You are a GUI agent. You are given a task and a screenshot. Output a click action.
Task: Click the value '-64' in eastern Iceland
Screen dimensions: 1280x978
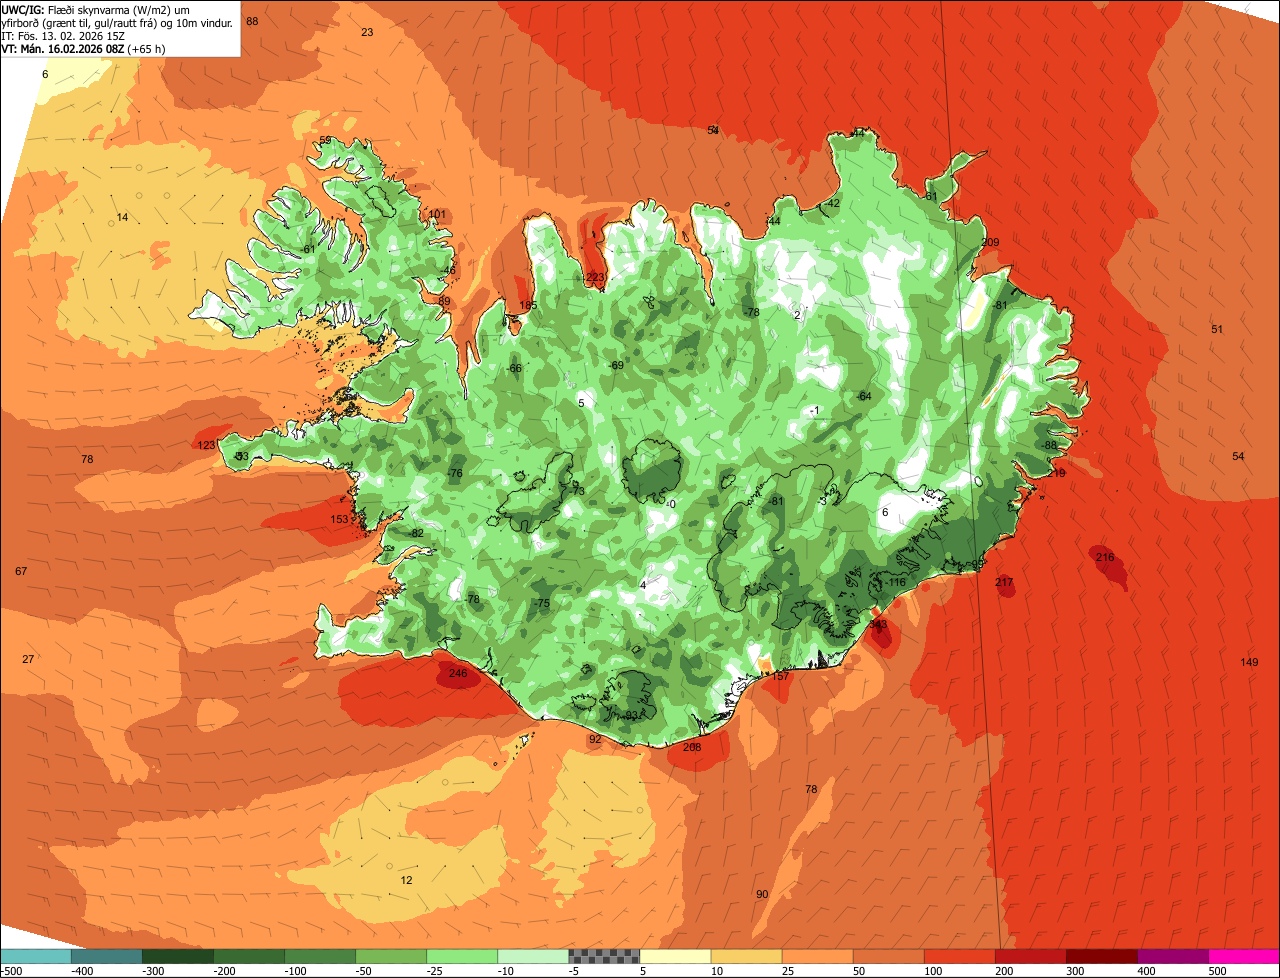click(864, 396)
